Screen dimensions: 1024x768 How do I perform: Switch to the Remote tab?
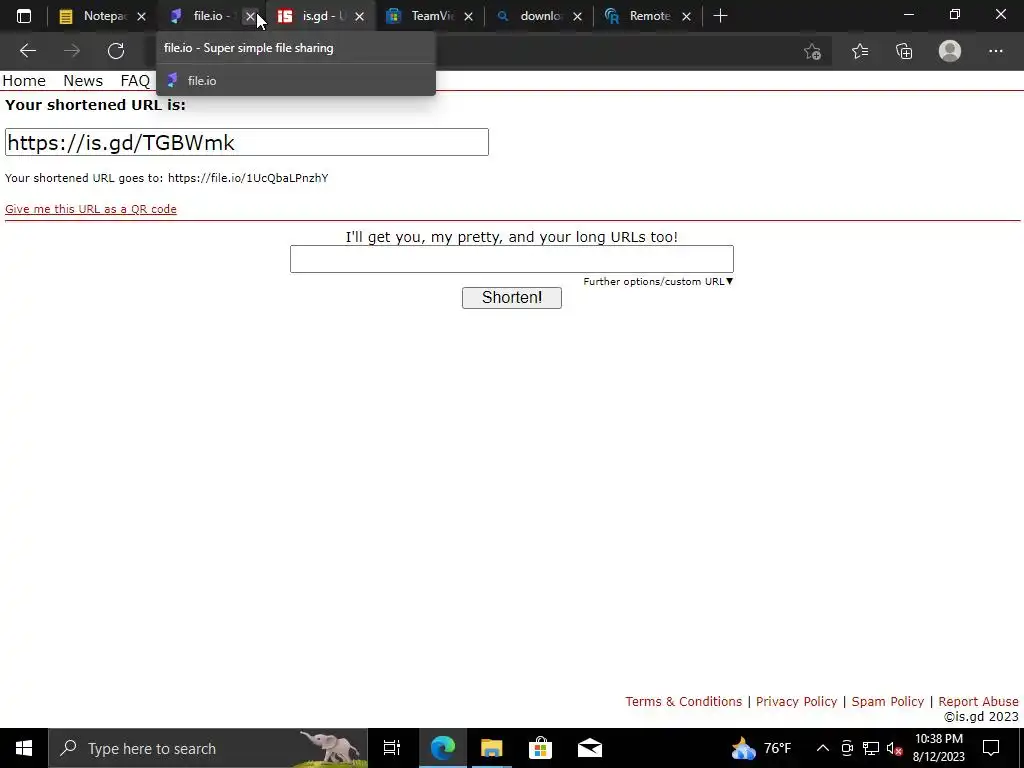click(x=648, y=16)
